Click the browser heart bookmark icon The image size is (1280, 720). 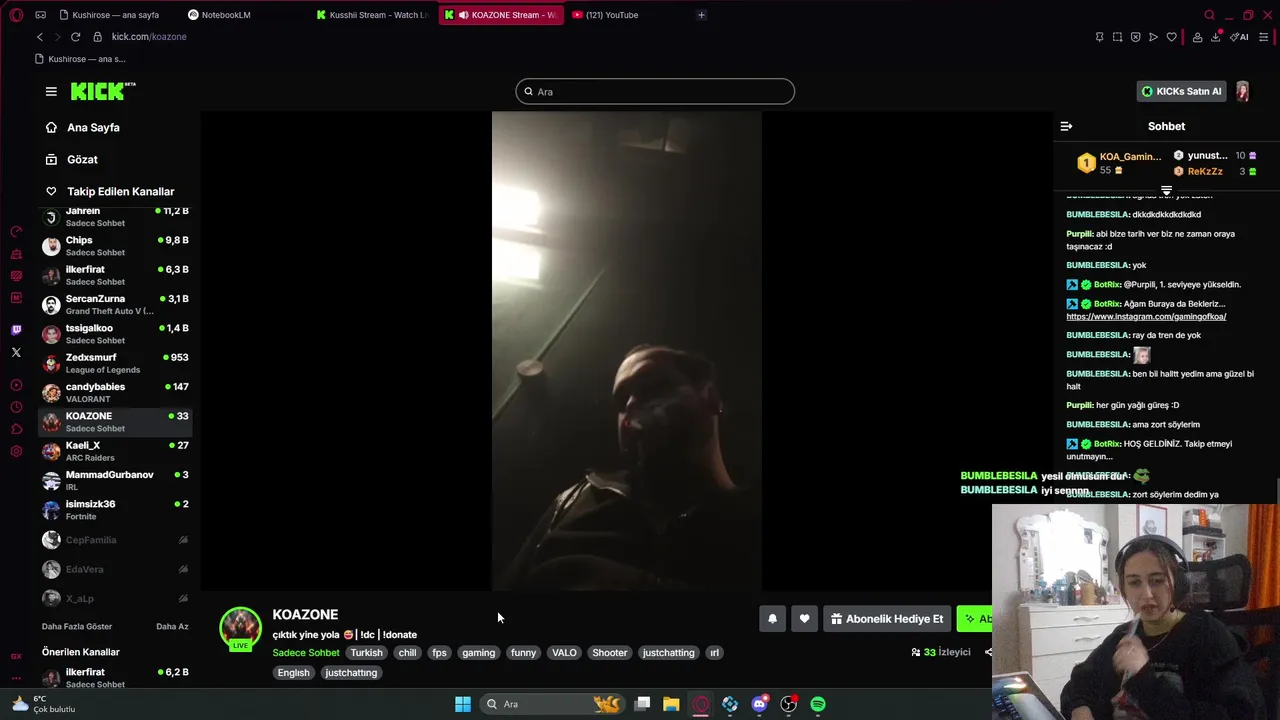[1172, 37]
